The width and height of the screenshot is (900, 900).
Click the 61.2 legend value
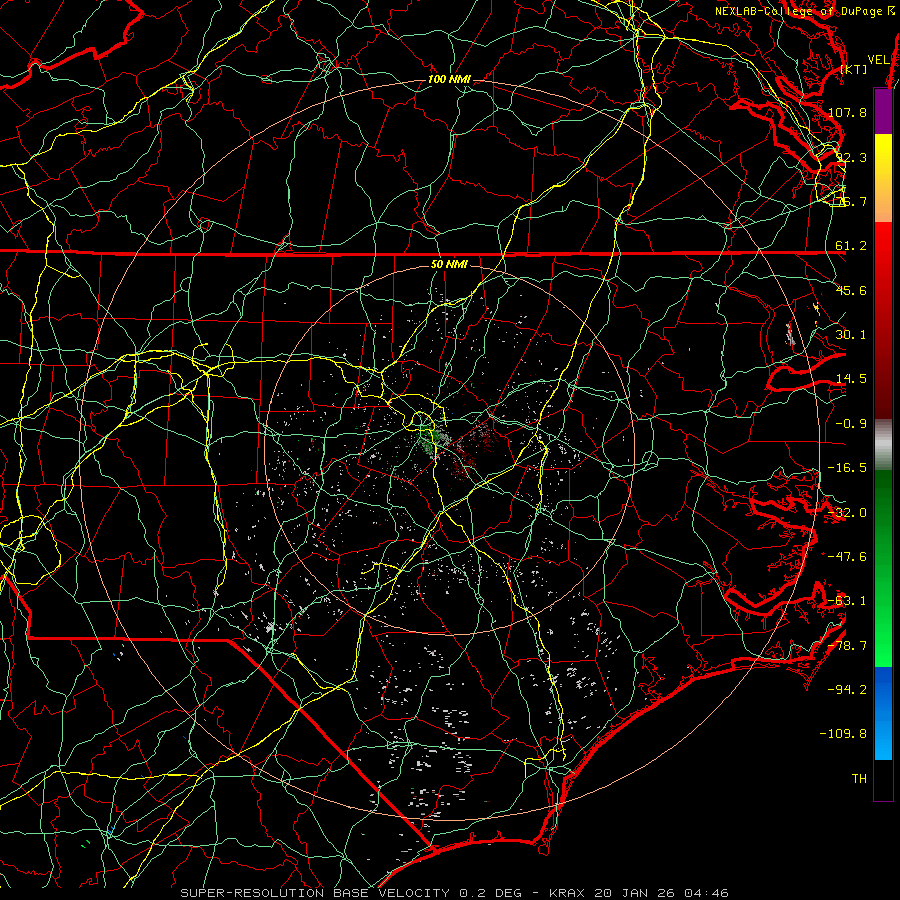(x=851, y=246)
